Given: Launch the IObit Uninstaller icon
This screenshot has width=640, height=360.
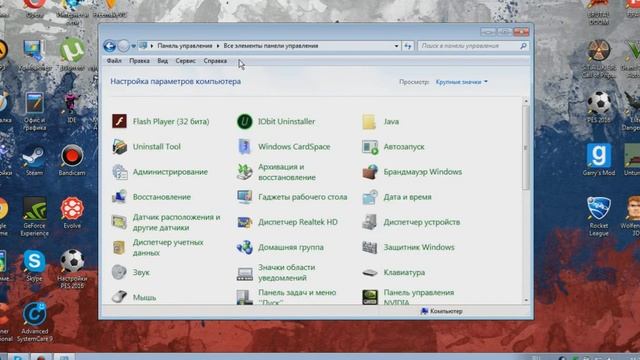Looking at the screenshot, I should point(244,121).
